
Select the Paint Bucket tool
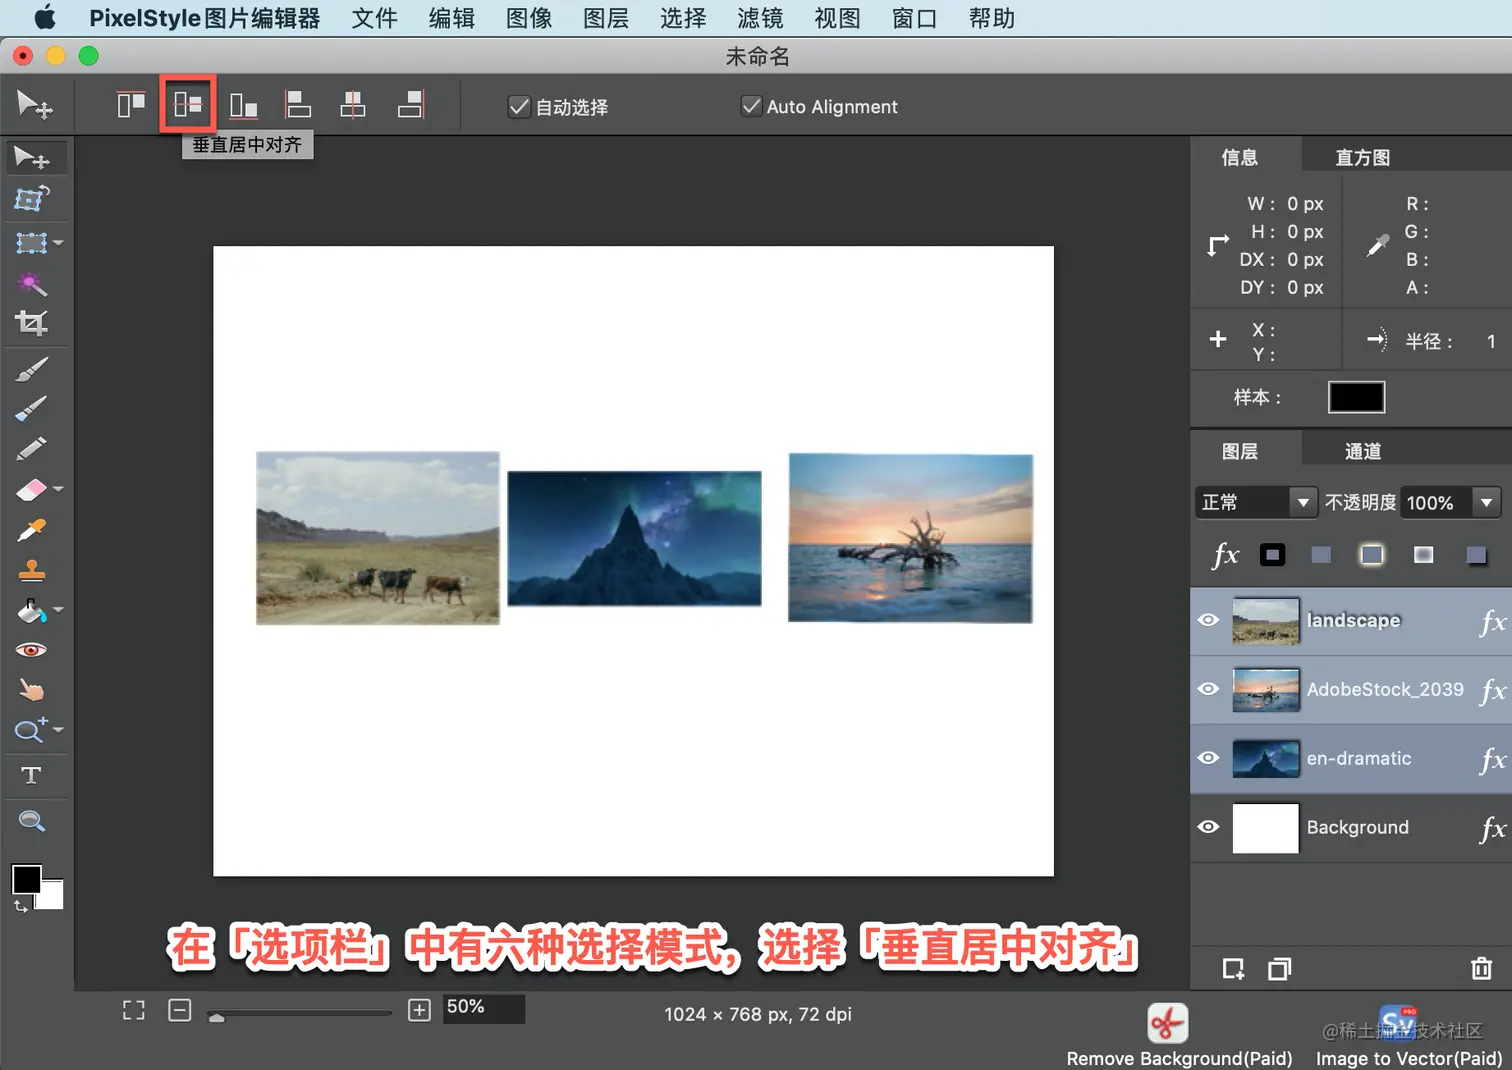pos(31,610)
